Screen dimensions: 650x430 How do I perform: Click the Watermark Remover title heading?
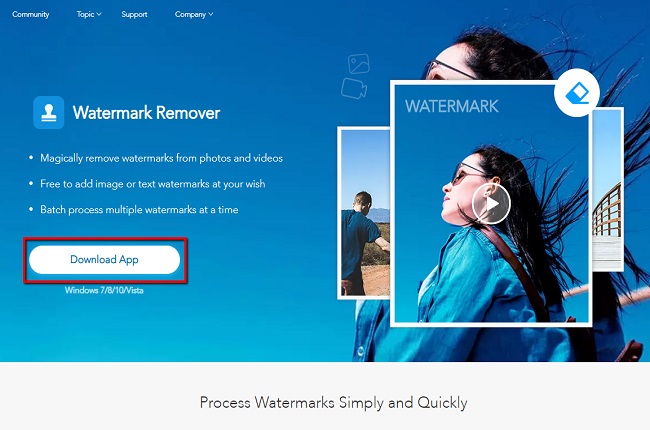pos(146,113)
